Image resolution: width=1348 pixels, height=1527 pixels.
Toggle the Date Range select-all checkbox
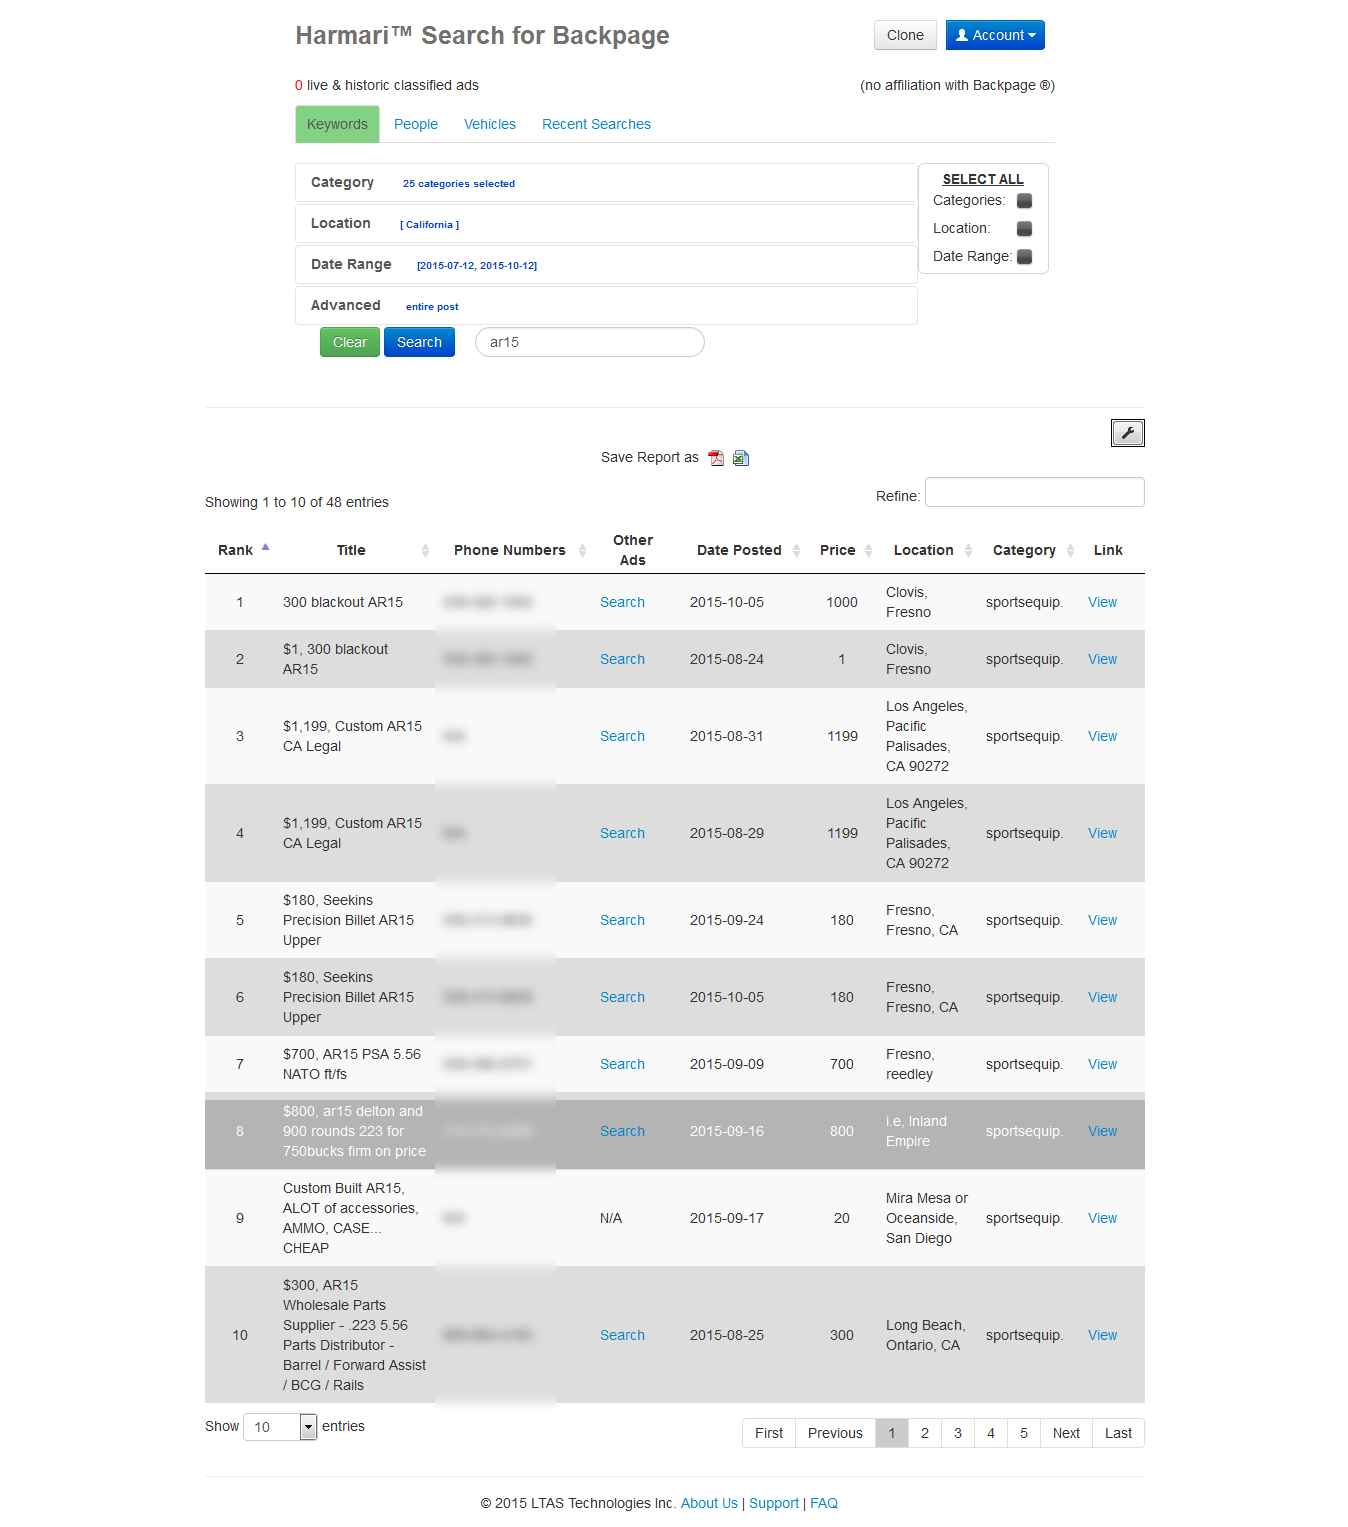(1024, 257)
